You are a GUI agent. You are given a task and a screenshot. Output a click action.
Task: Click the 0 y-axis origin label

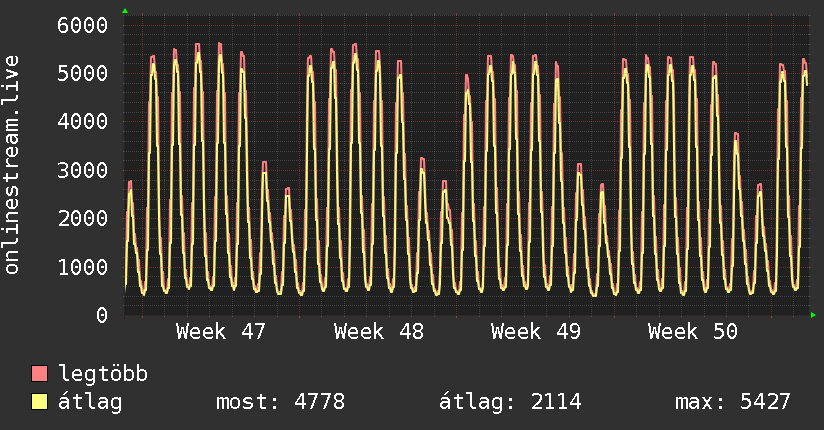coord(101,315)
